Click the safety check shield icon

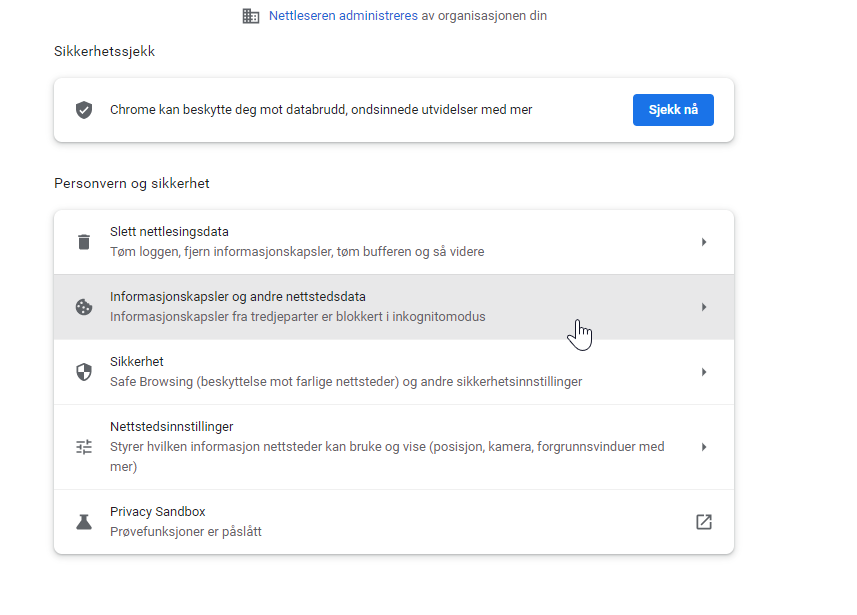pyautogui.click(x=84, y=110)
